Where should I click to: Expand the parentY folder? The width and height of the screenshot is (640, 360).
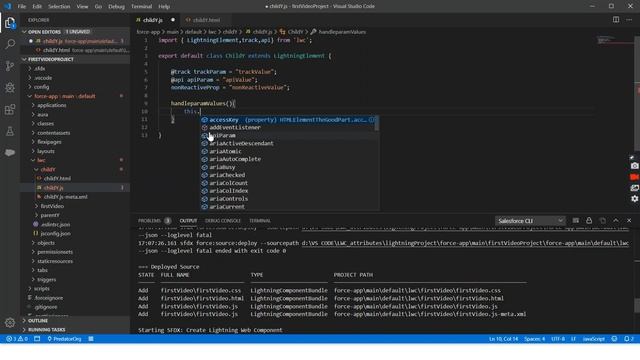tap(76, 215)
